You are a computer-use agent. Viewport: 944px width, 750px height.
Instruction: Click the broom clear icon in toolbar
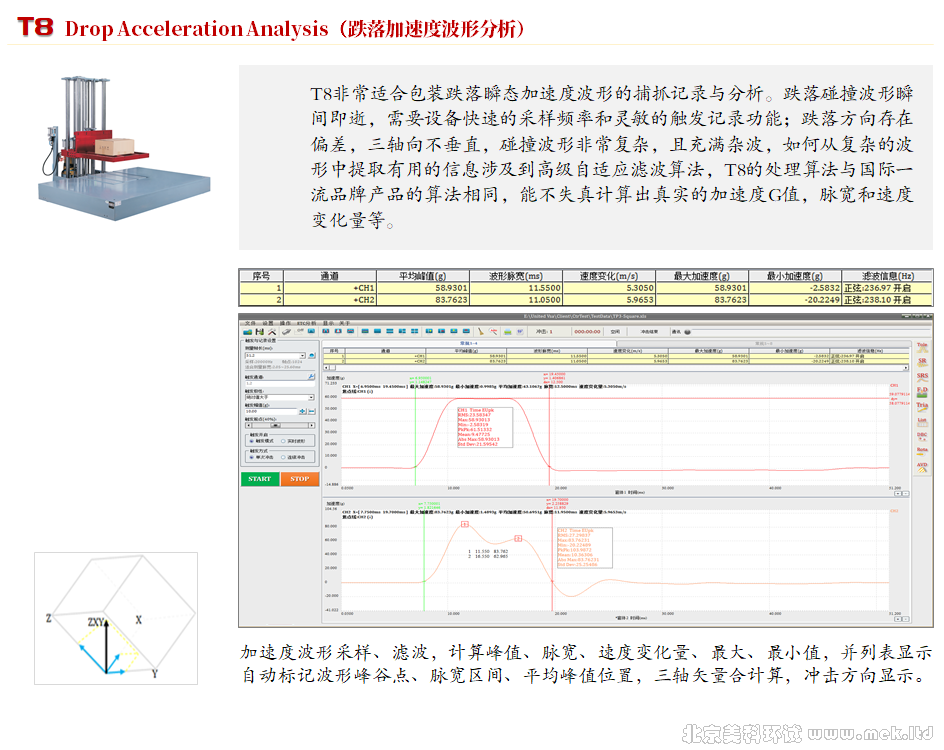pos(480,332)
